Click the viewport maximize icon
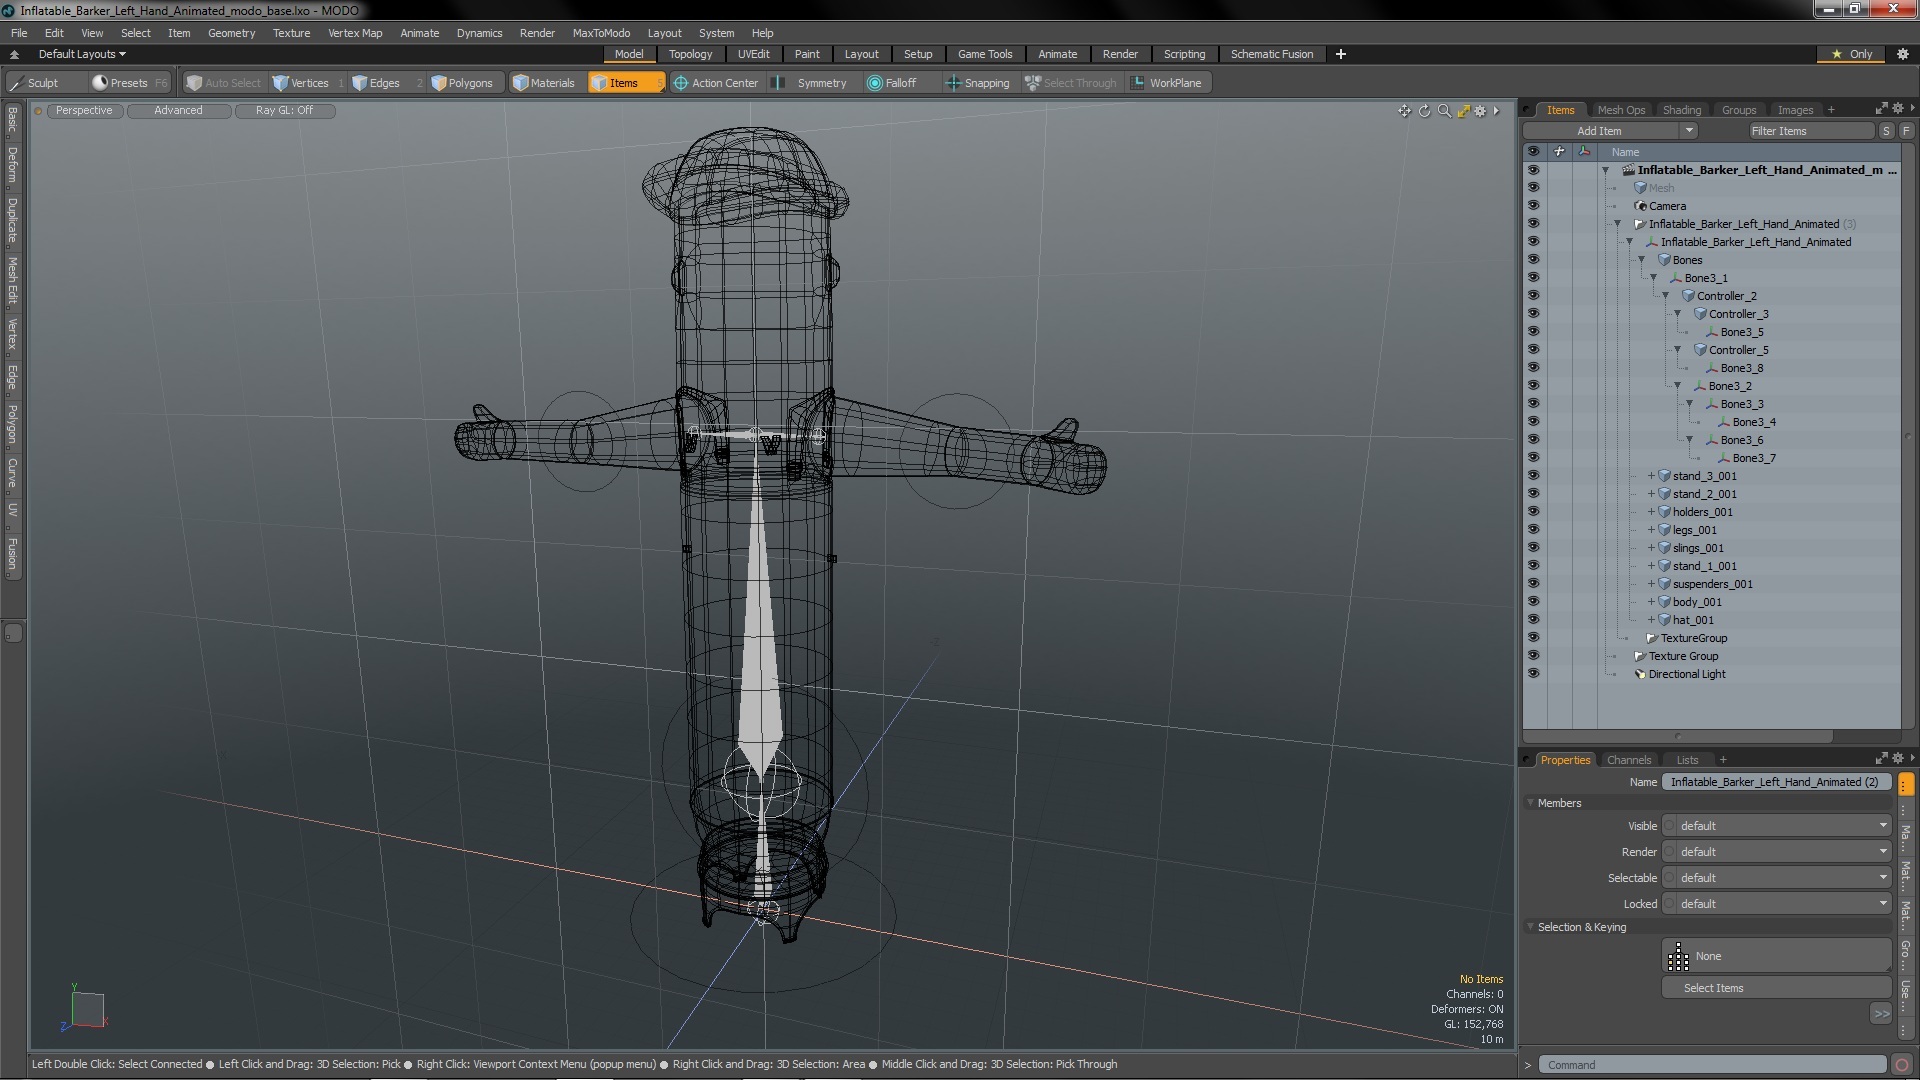1920x1080 pixels. tap(1463, 111)
